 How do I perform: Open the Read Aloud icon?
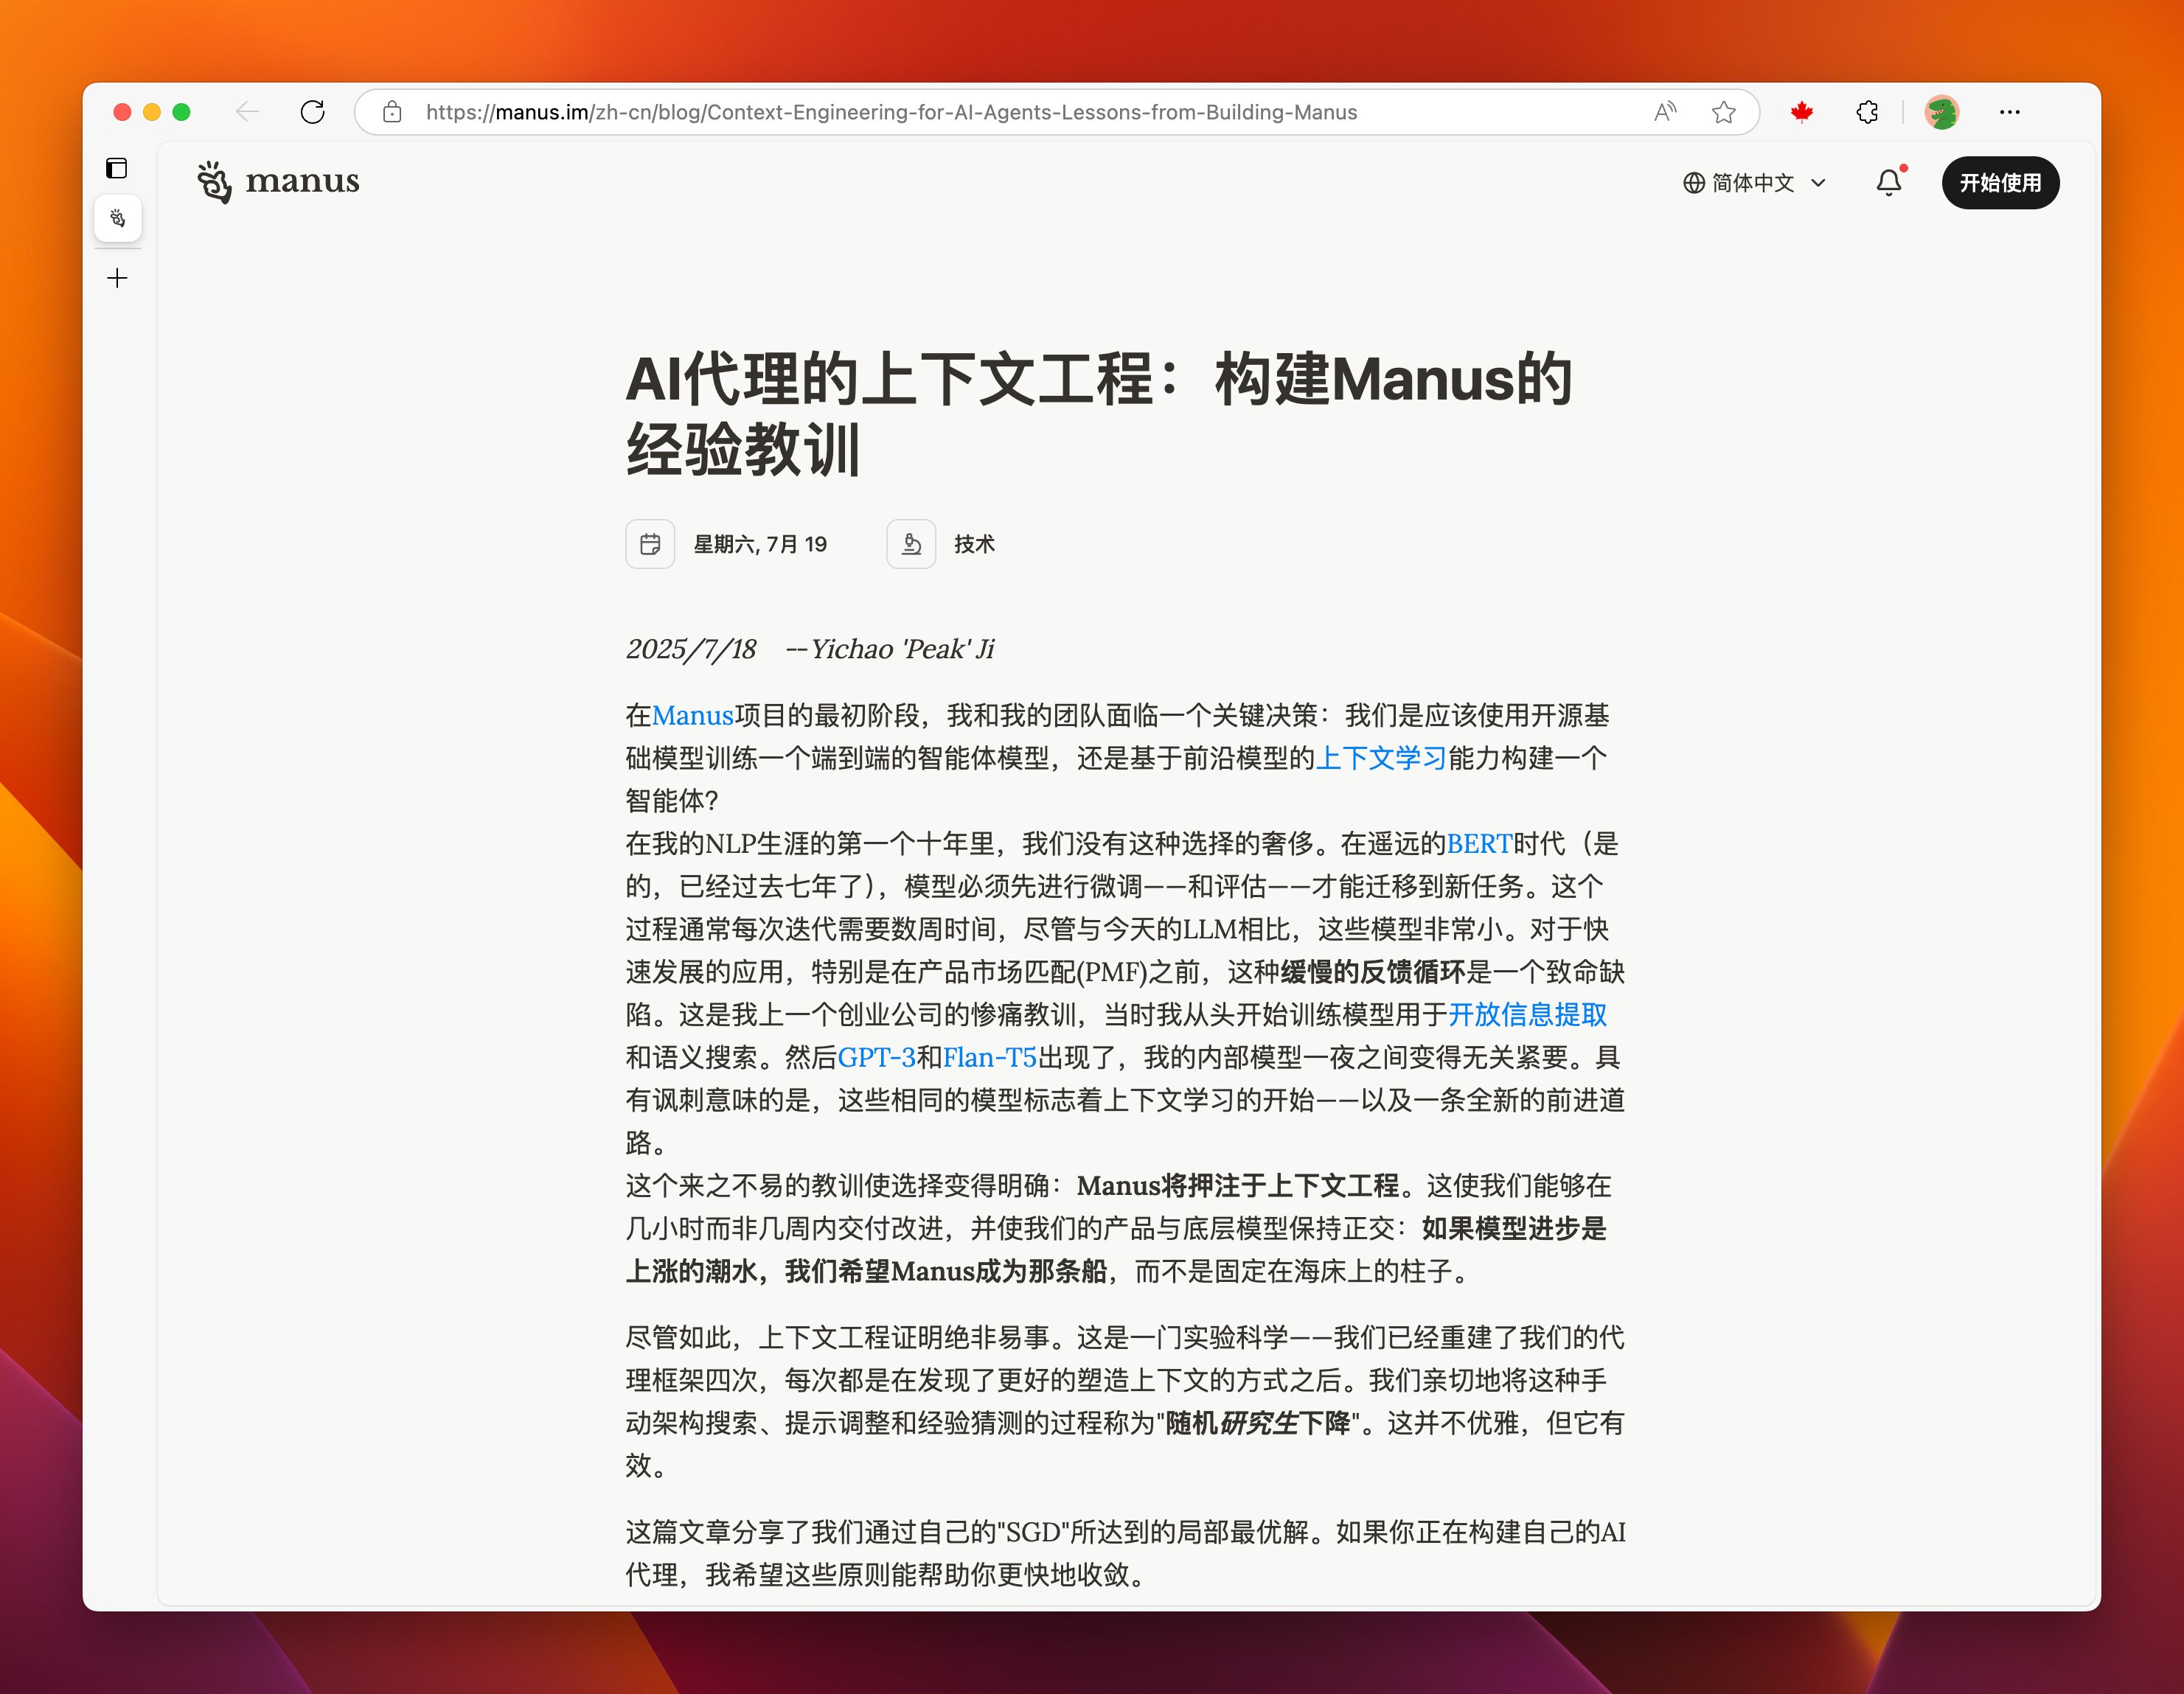1664,112
